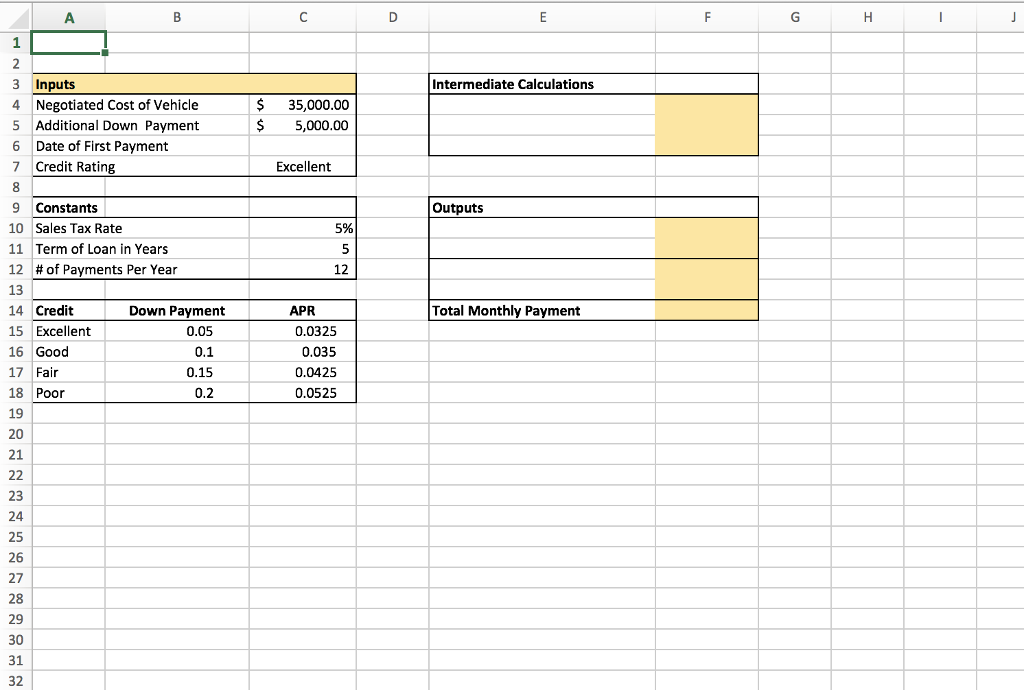
Task: Select the 5,000.00 value cell
Action: [x=303, y=125]
